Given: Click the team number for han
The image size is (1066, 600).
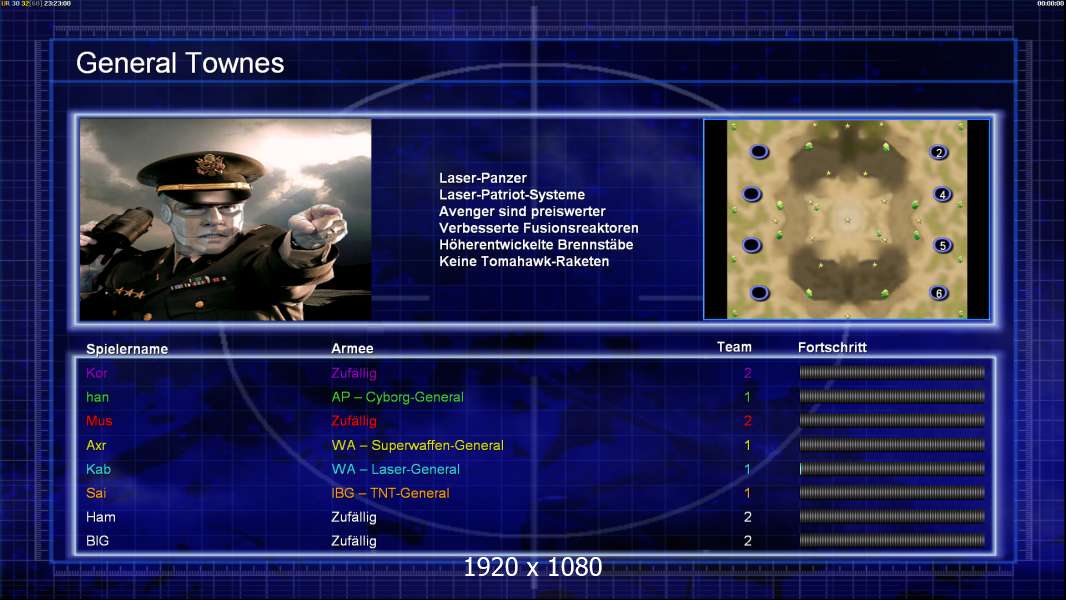Looking at the screenshot, I should pyautogui.click(x=747, y=397).
